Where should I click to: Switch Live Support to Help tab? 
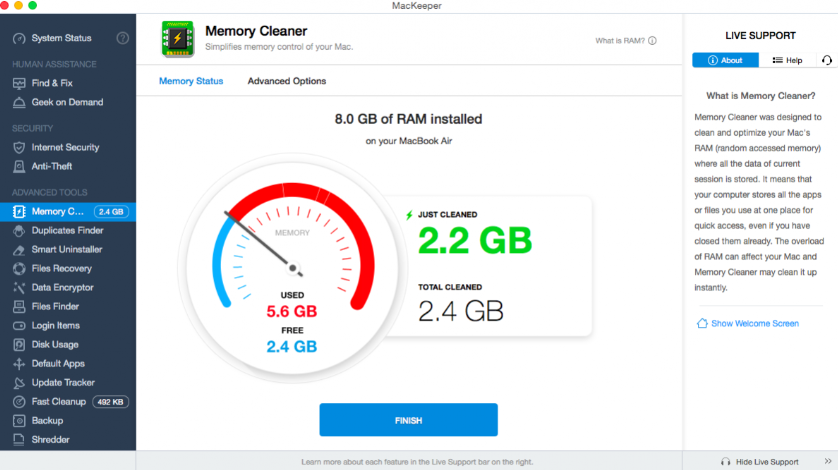pyautogui.click(x=787, y=60)
